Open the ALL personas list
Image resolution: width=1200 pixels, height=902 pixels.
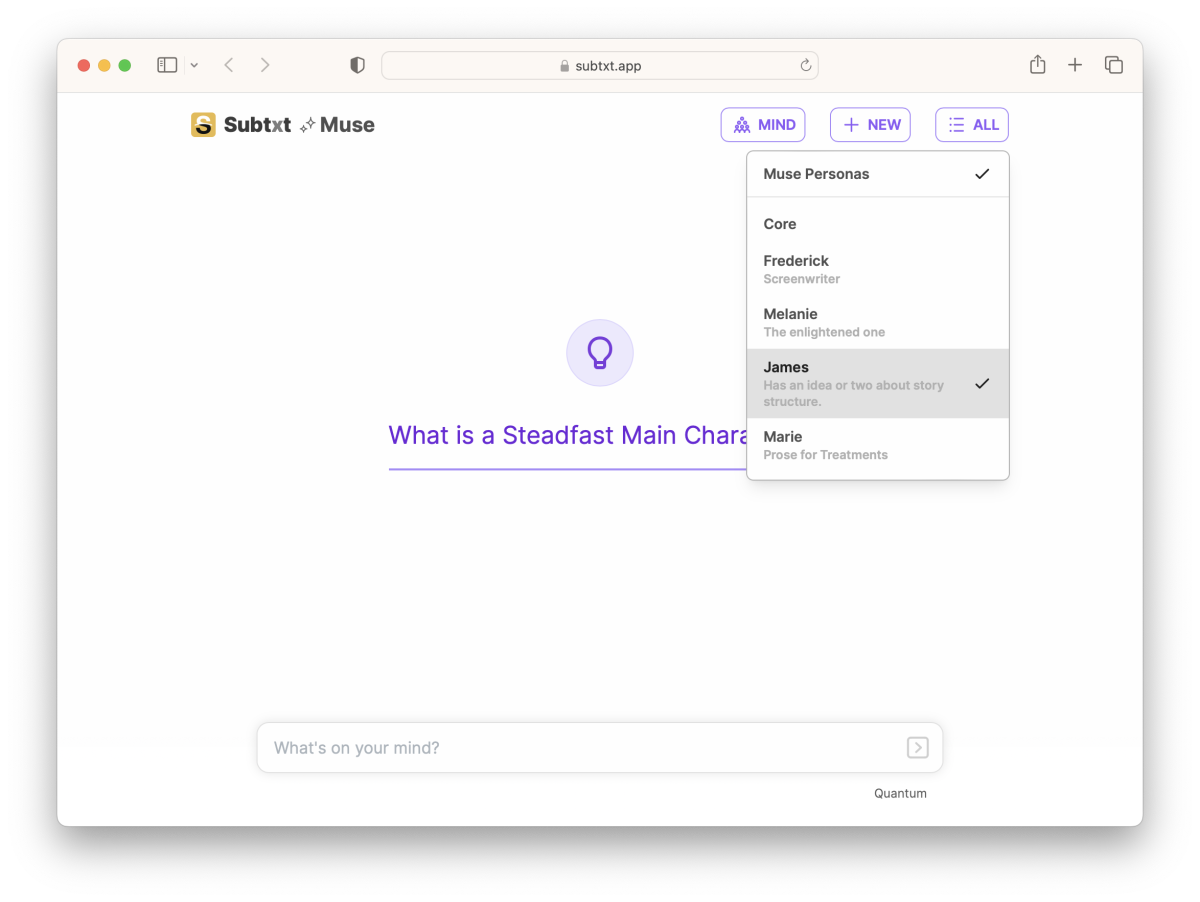(971, 124)
